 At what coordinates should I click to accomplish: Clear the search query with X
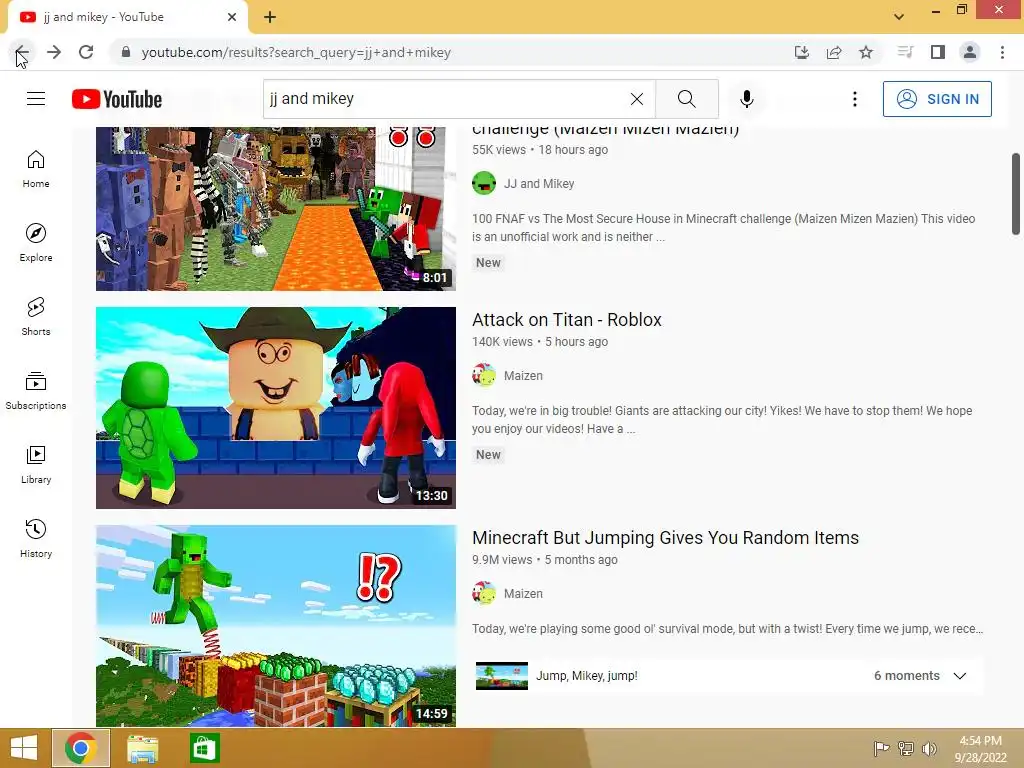click(637, 99)
